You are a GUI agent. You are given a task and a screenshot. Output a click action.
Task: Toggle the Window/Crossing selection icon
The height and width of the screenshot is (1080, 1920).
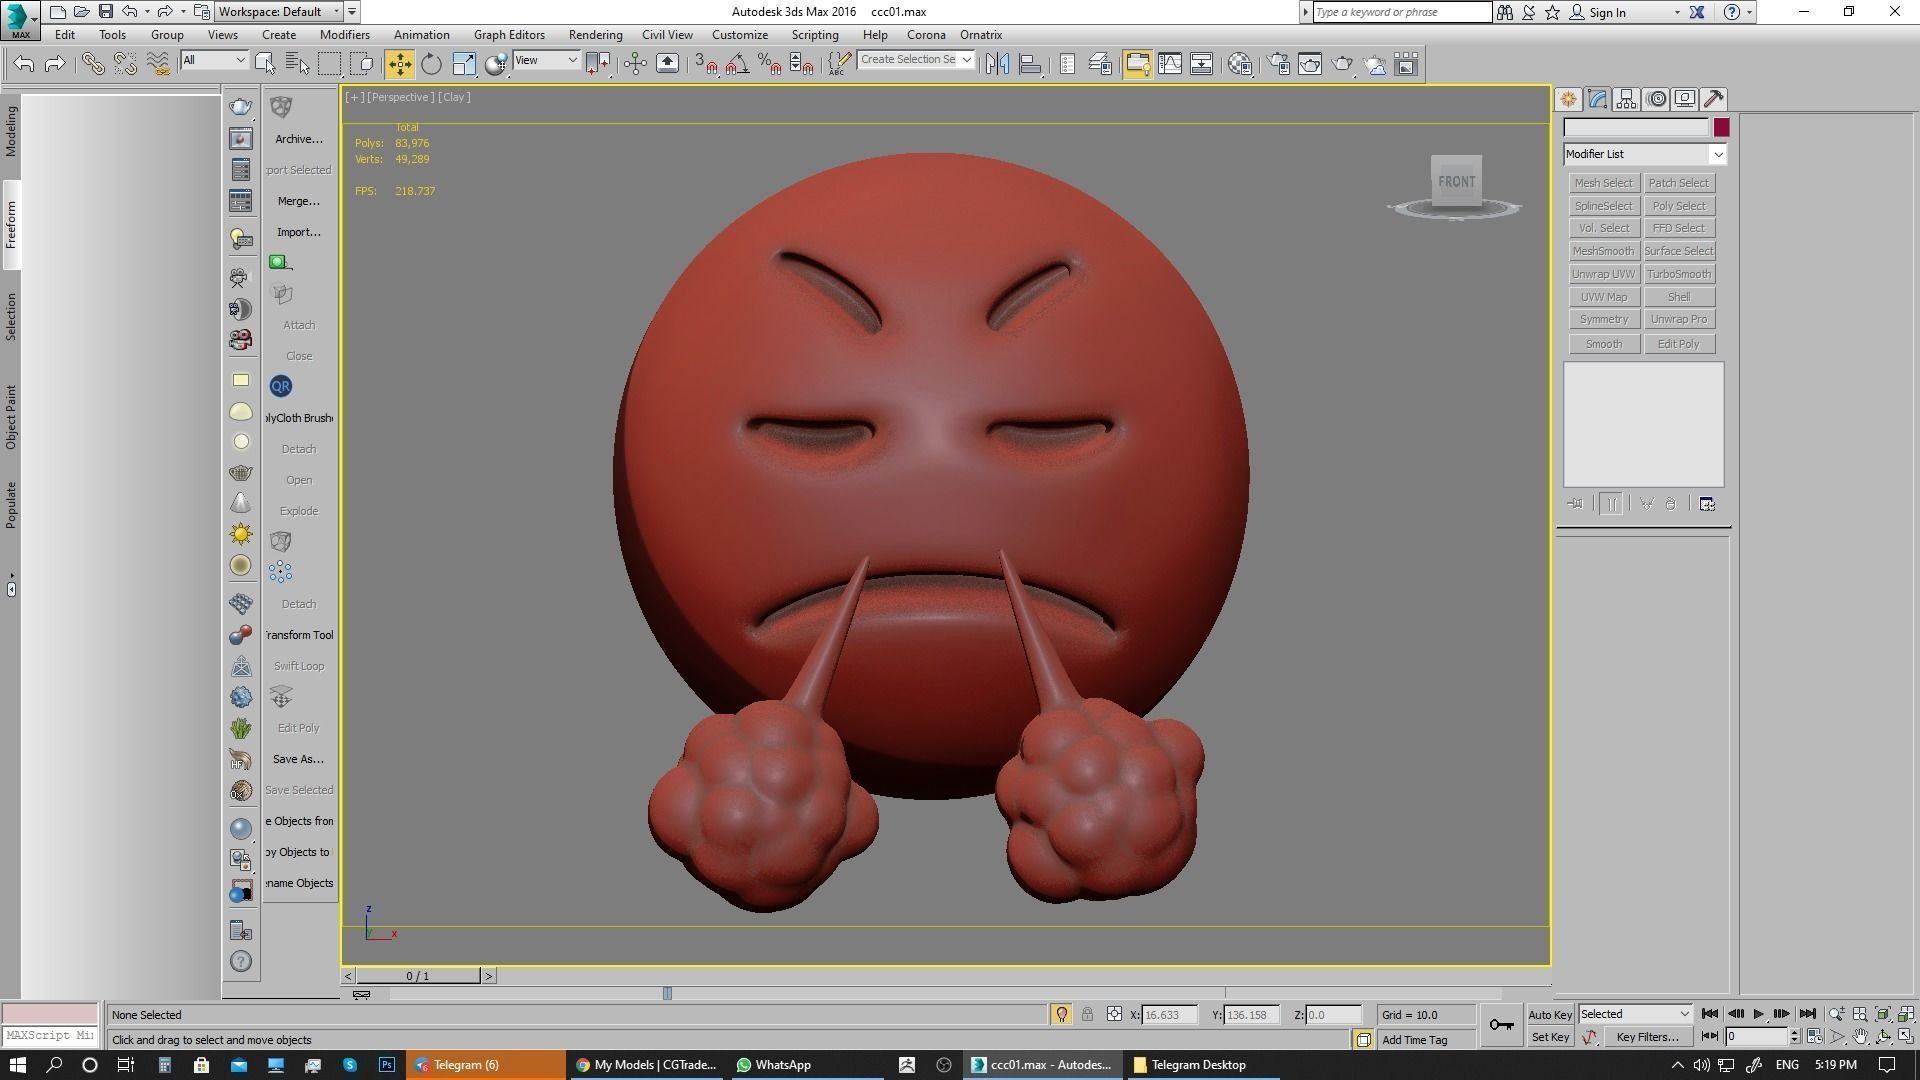(x=362, y=64)
